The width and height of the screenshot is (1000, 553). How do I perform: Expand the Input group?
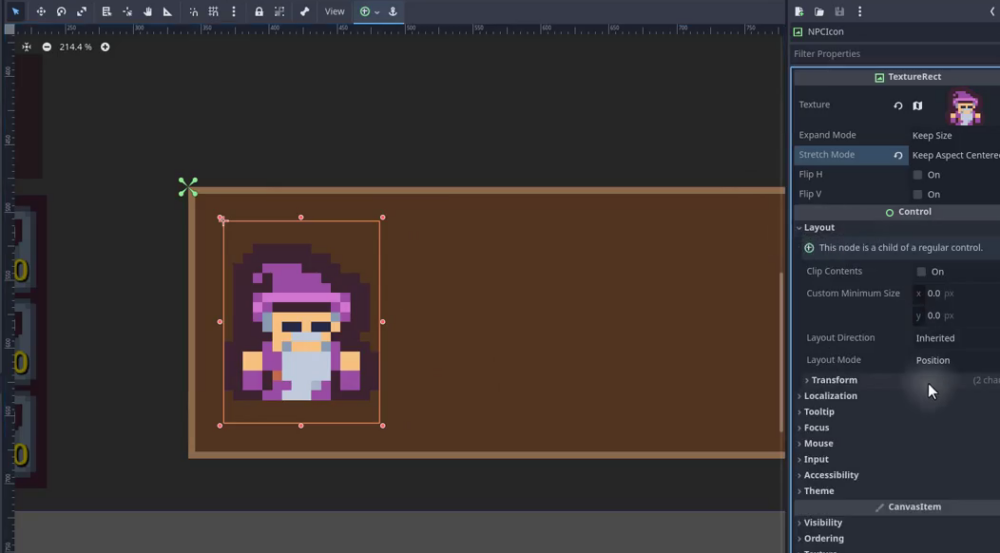coord(816,459)
